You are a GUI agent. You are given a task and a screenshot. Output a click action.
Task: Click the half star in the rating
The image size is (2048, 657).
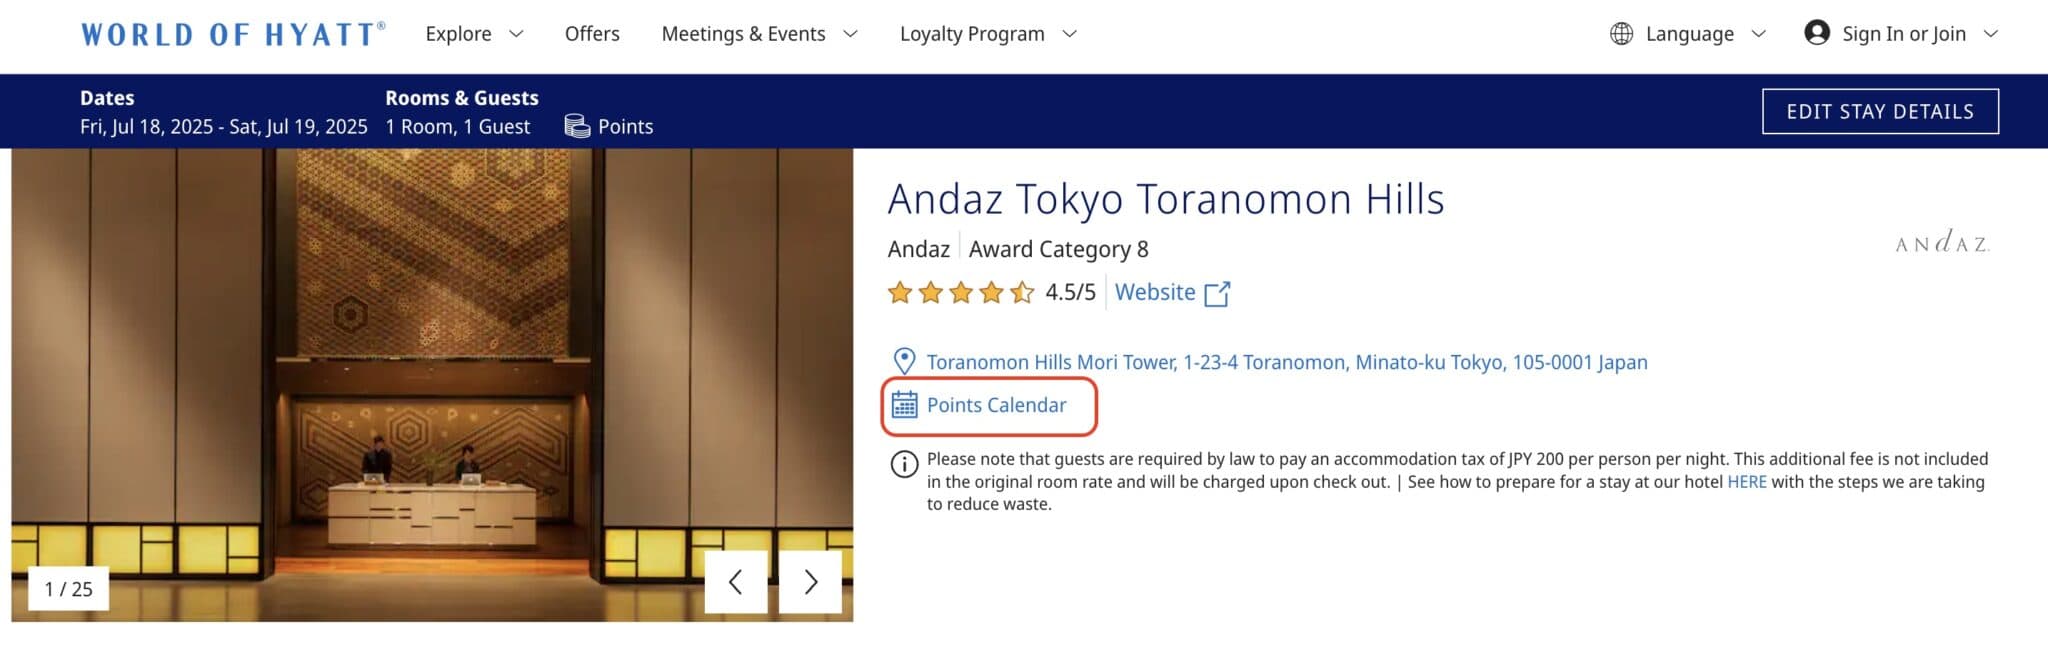1021,292
